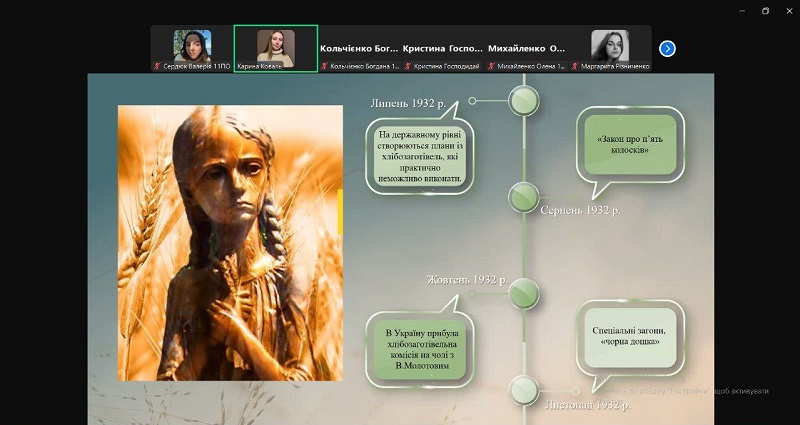Click the statue of girl with wheat image
Screen dimensions: 800x425
tap(230, 243)
